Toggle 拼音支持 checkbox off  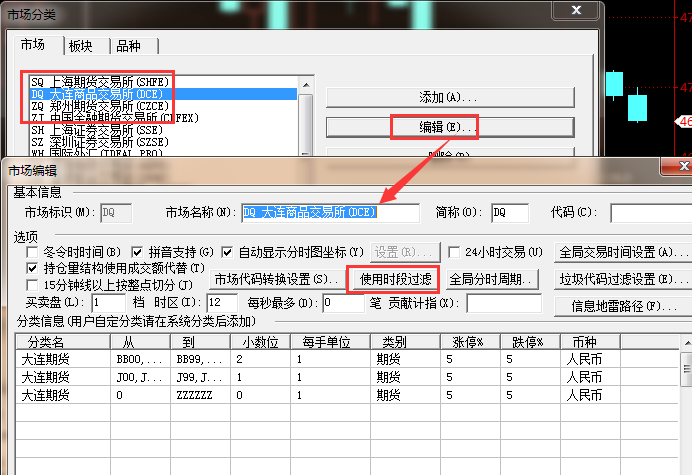(140, 252)
